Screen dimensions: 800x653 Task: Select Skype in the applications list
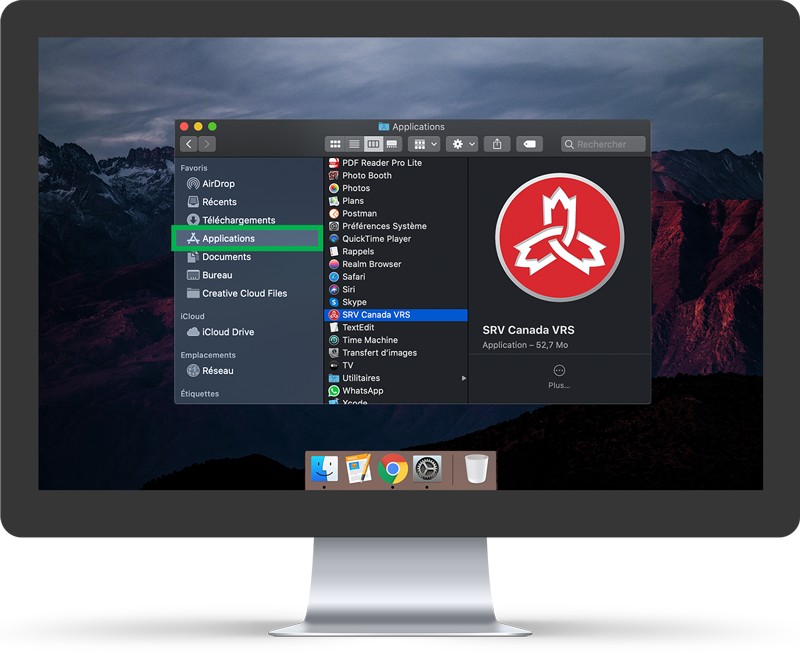396,302
